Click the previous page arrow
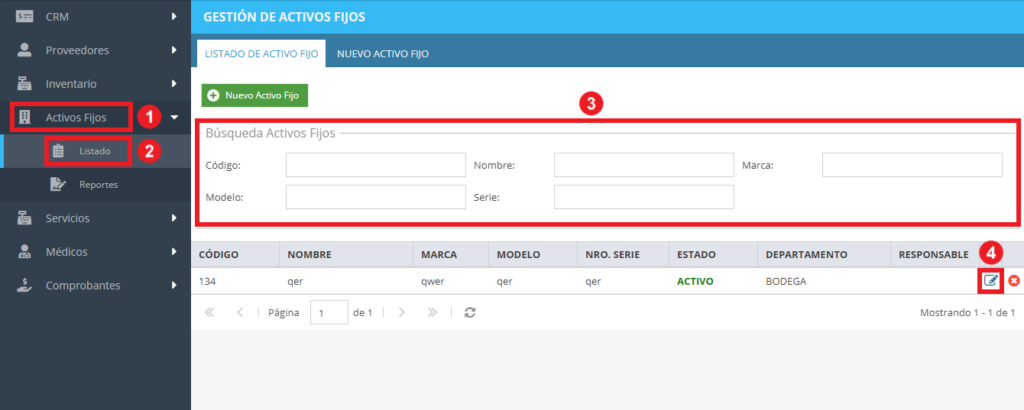The width and height of the screenshot is (1024, 410). point(240,313)
